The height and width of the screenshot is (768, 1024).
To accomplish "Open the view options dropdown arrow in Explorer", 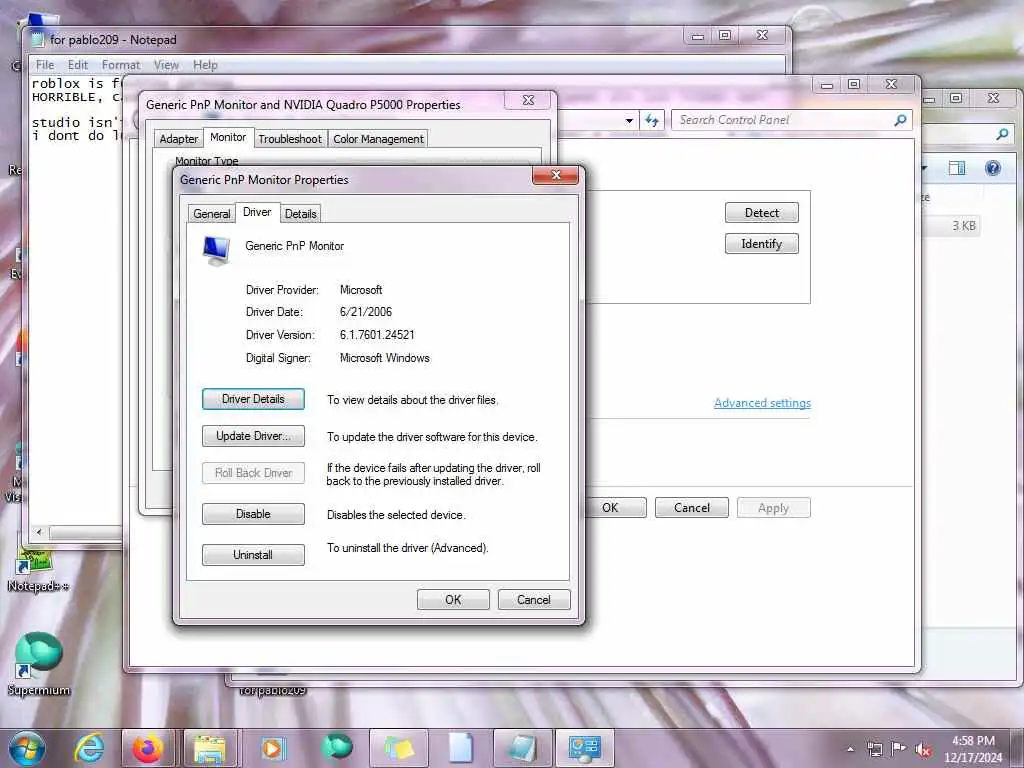I will point(924,168).
